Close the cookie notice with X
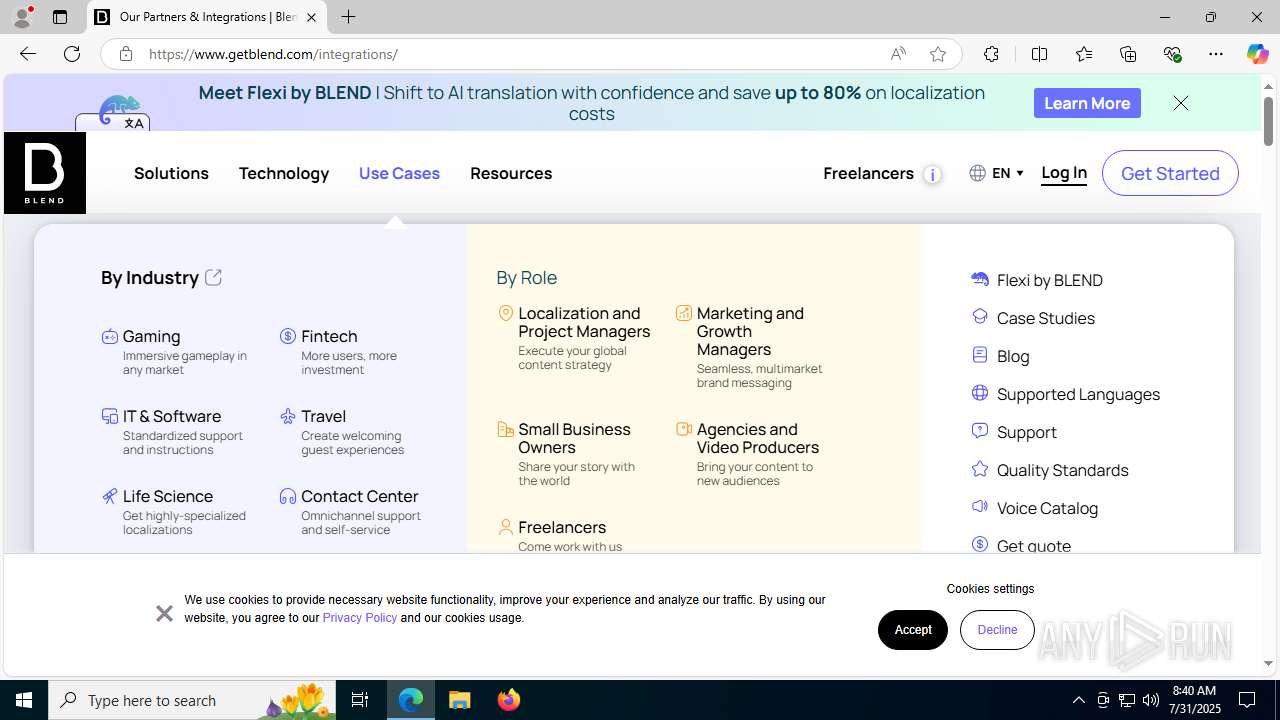1280x720 pixels. (165, 613)
